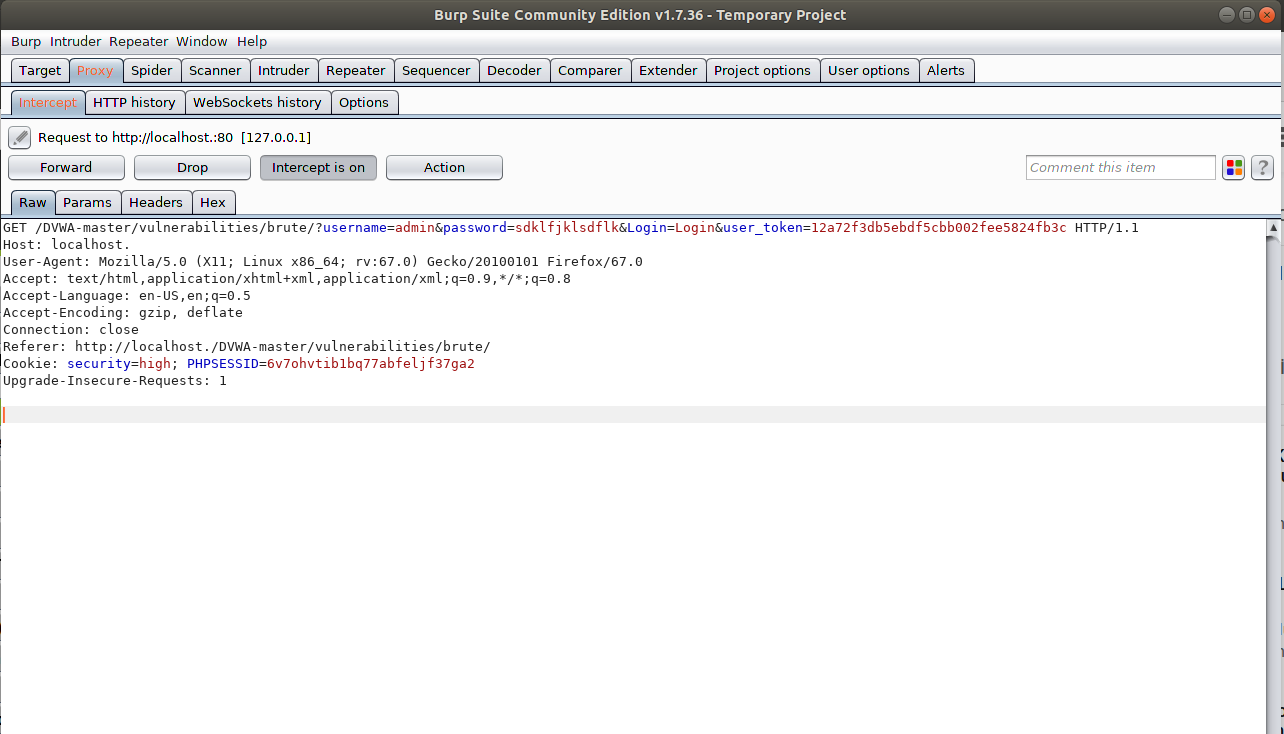This screenshot has height=734, width=1284.
Task: Select the HTTP history sub-tab
Action: [x=134, y=102]
